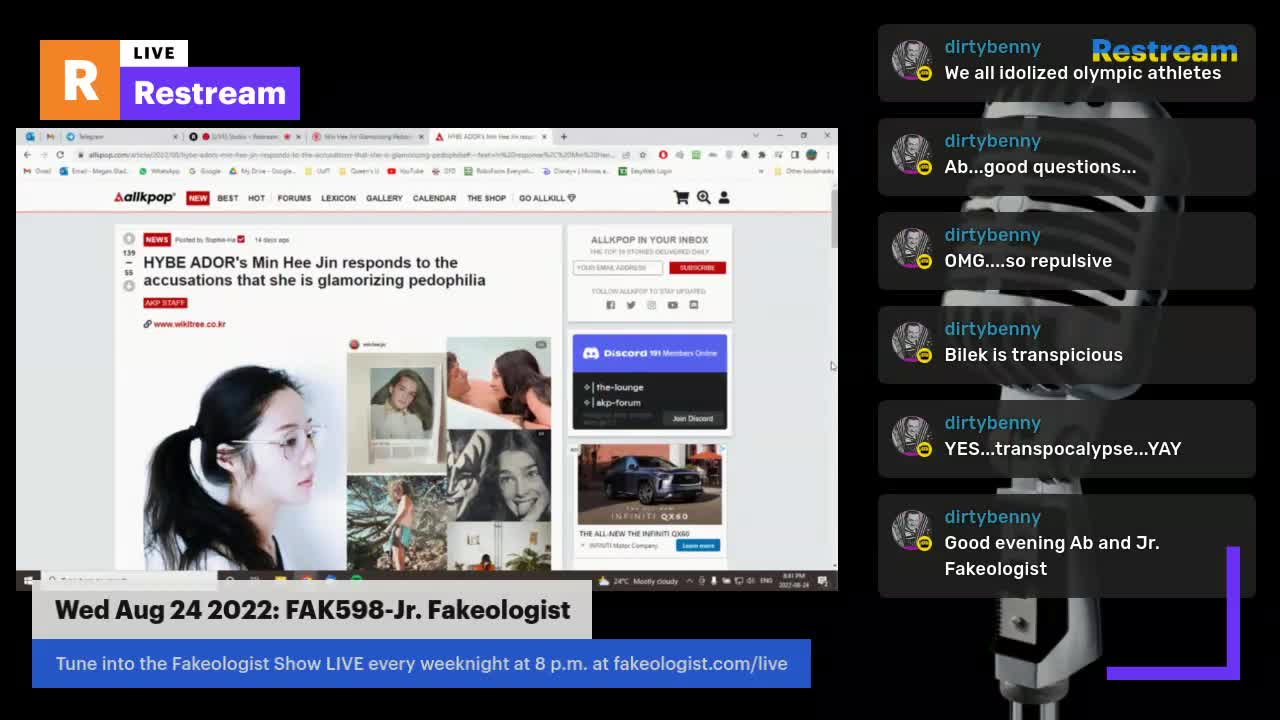Click the red Opera-style extension icon
The image size is (1280, 720).
click(x=663, y=155)
